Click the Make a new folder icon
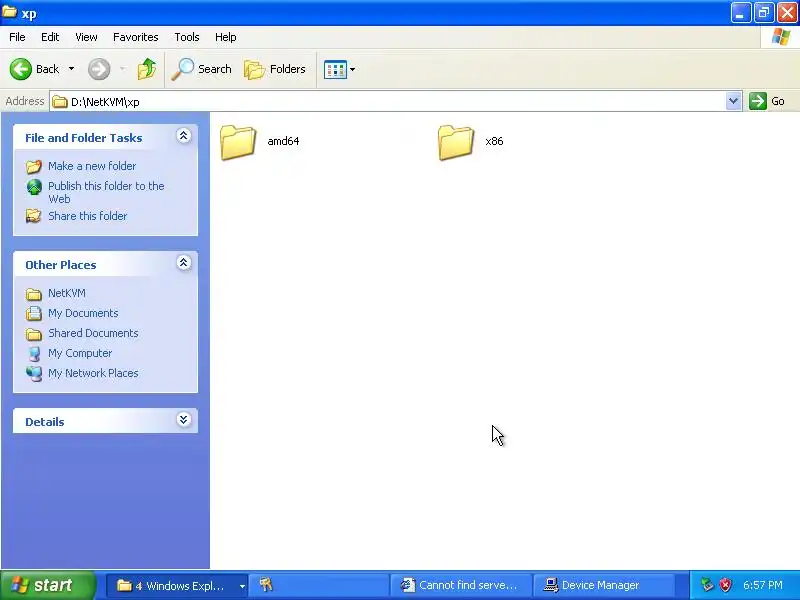The image size is (800, 600). [34, 166]
